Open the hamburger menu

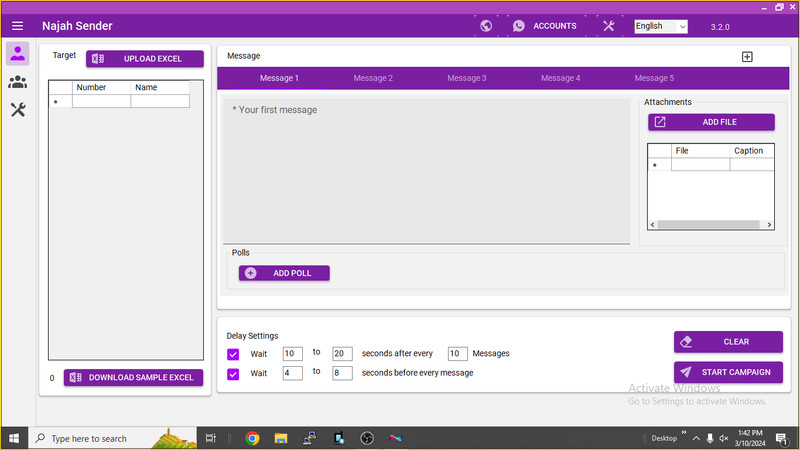17,26
